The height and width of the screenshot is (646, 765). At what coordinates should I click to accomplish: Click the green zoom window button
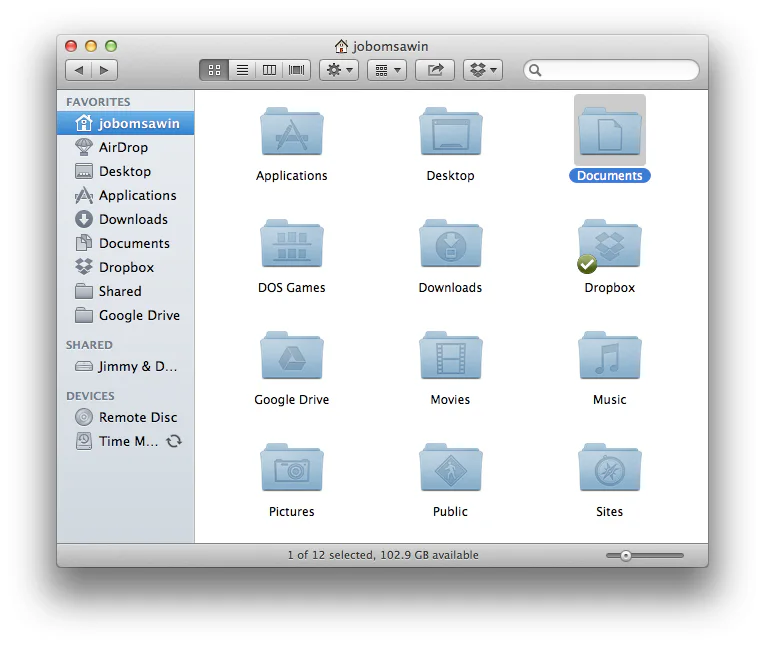coord(111,46)
